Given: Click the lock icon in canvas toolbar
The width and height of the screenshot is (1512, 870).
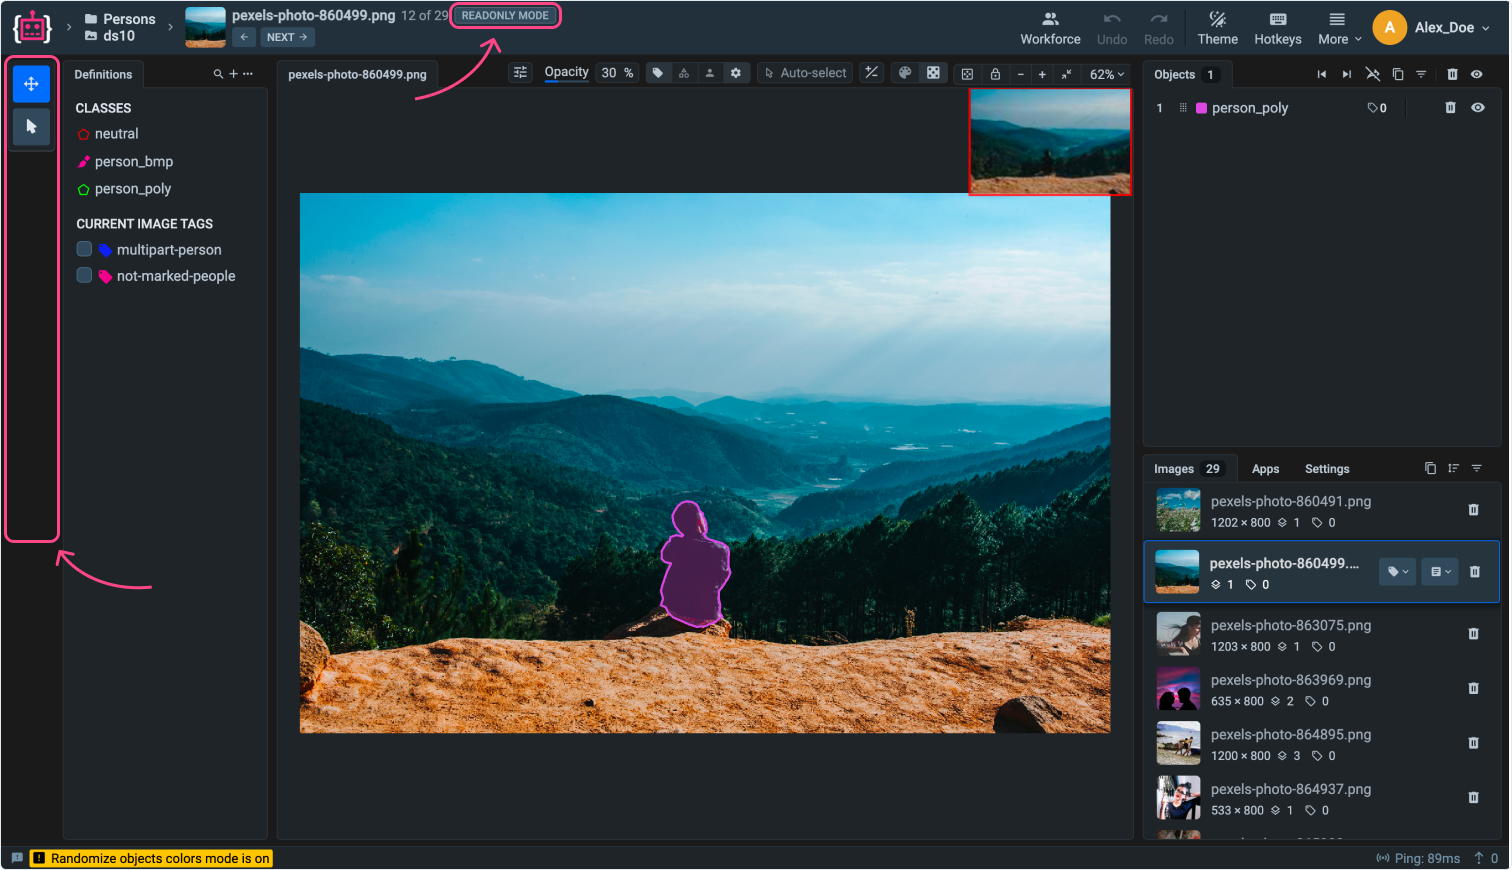Looking at the screenshot, I should coord(995,74).
